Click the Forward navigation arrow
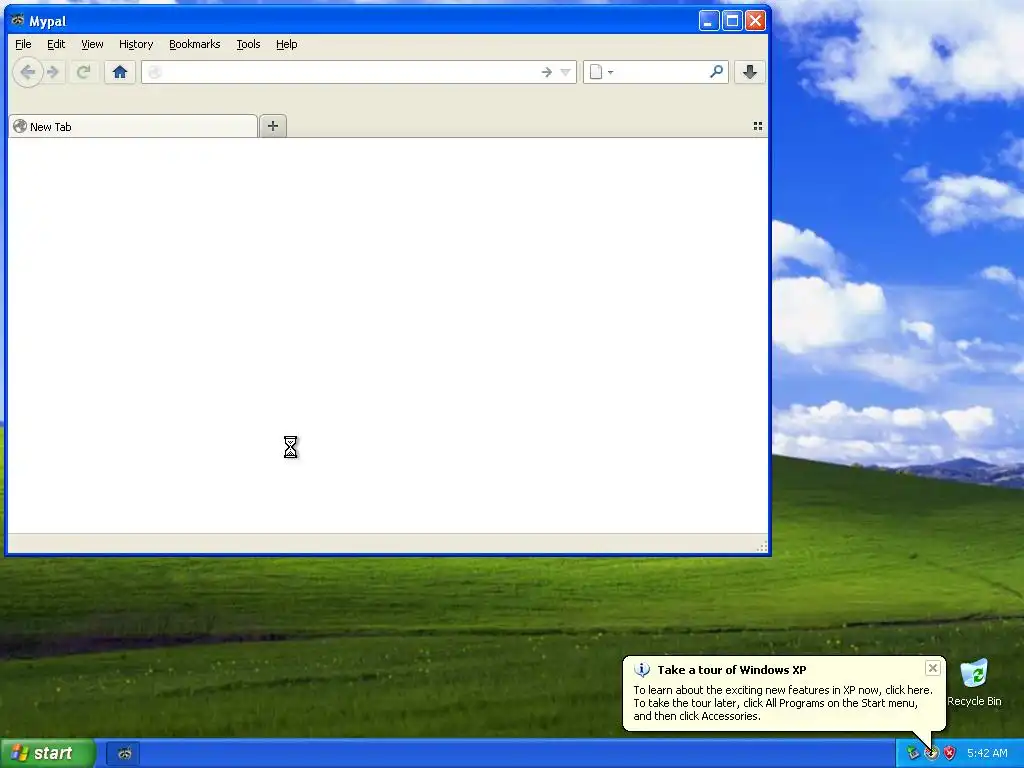 (x=54, y=72)
